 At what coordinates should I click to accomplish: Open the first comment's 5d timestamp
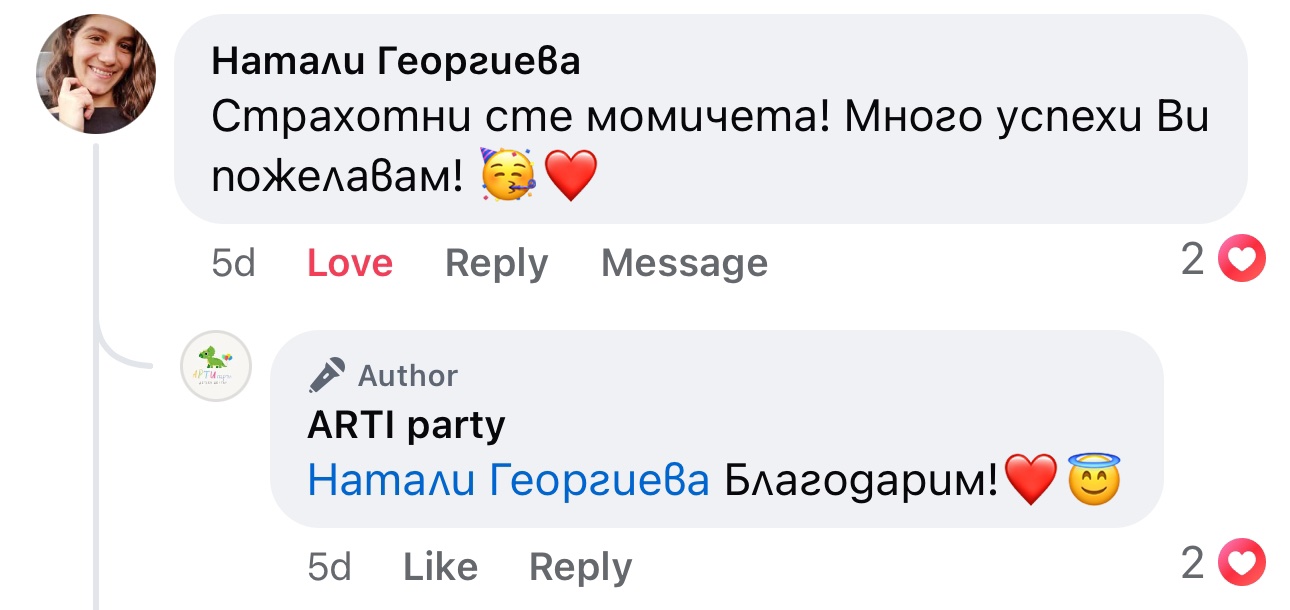(x=233, y=263)
